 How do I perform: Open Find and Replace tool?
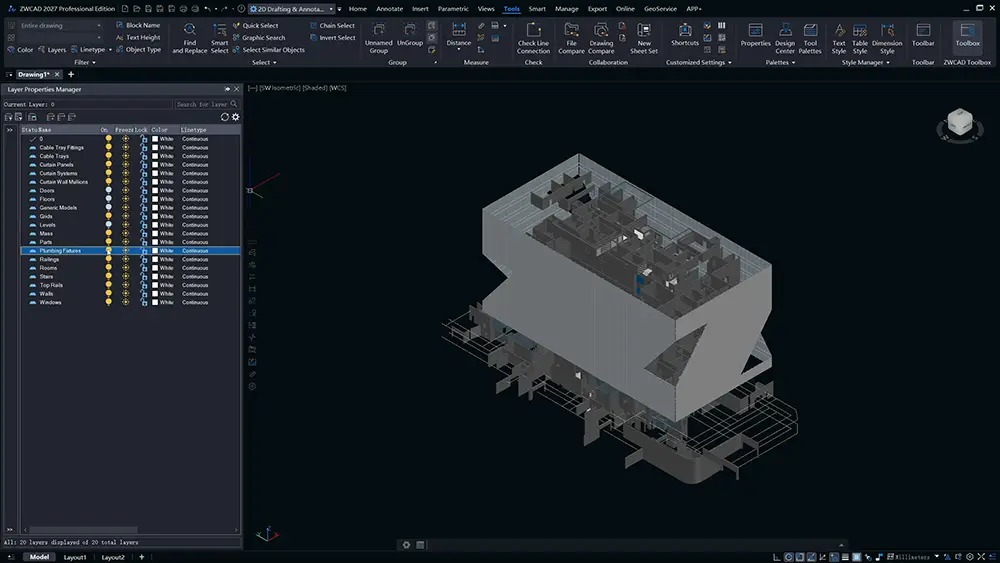click(x=189, y=38)
